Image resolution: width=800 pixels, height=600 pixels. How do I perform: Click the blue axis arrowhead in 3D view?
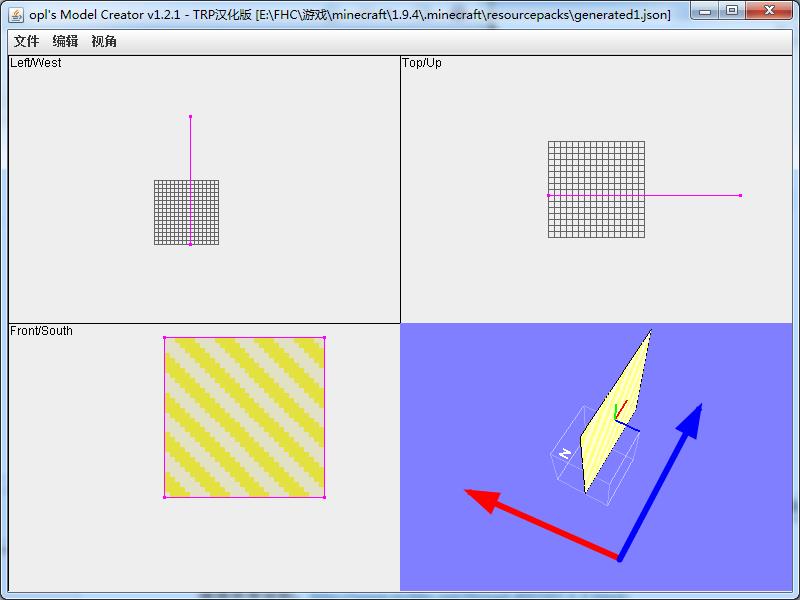tap(689, 420)
